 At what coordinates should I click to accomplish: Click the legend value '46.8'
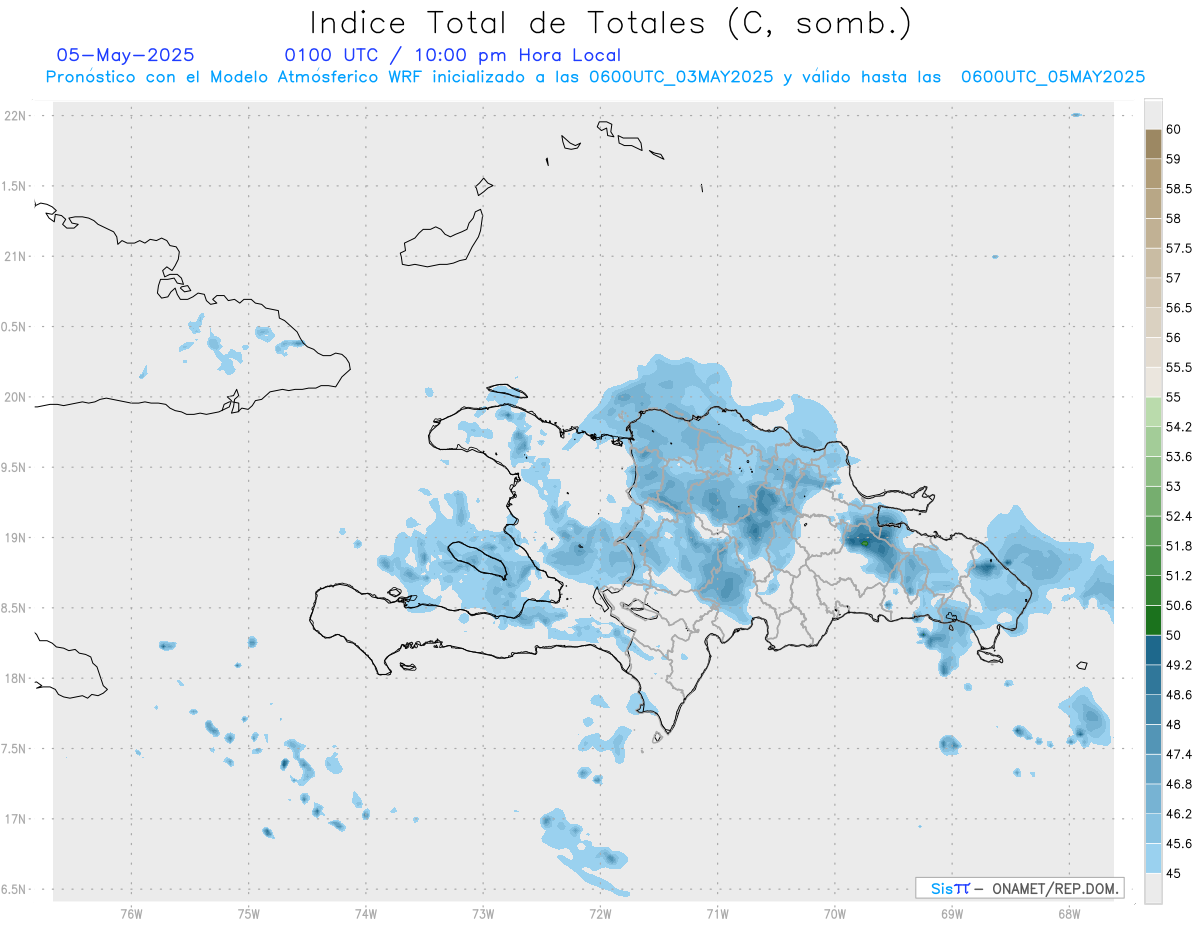[1178, 784]
